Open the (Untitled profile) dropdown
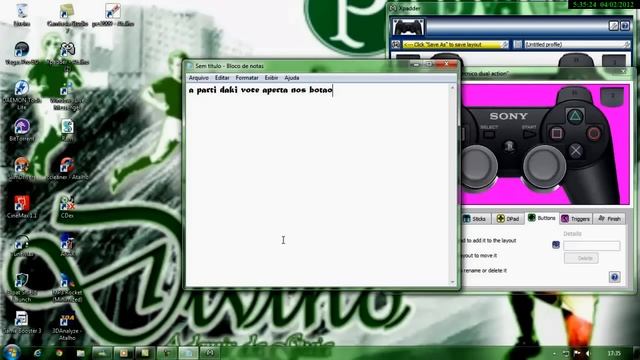 (577, 44)
